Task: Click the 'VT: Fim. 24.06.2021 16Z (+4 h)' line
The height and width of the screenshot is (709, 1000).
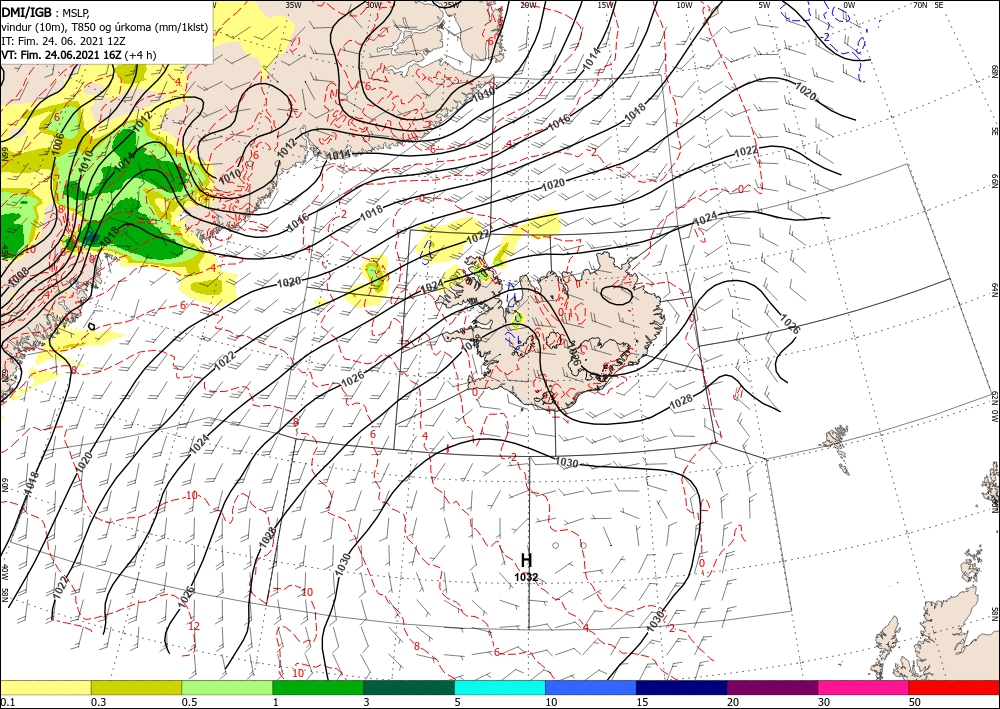Action: (79, 55)
